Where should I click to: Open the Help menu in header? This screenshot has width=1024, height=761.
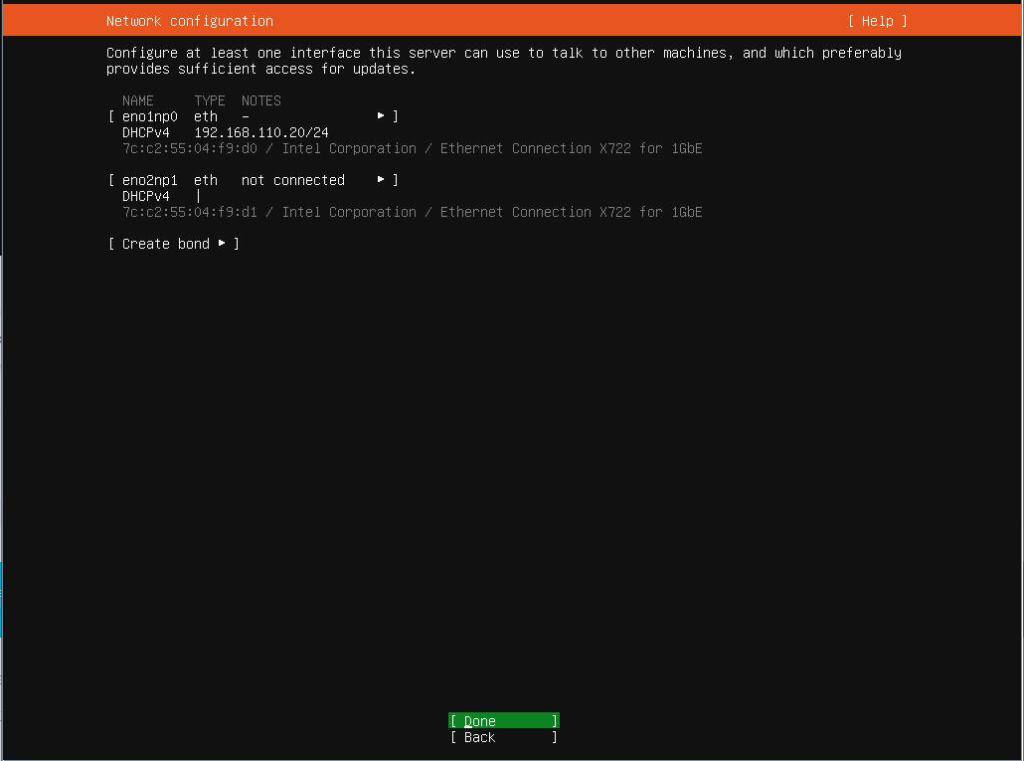877,21
